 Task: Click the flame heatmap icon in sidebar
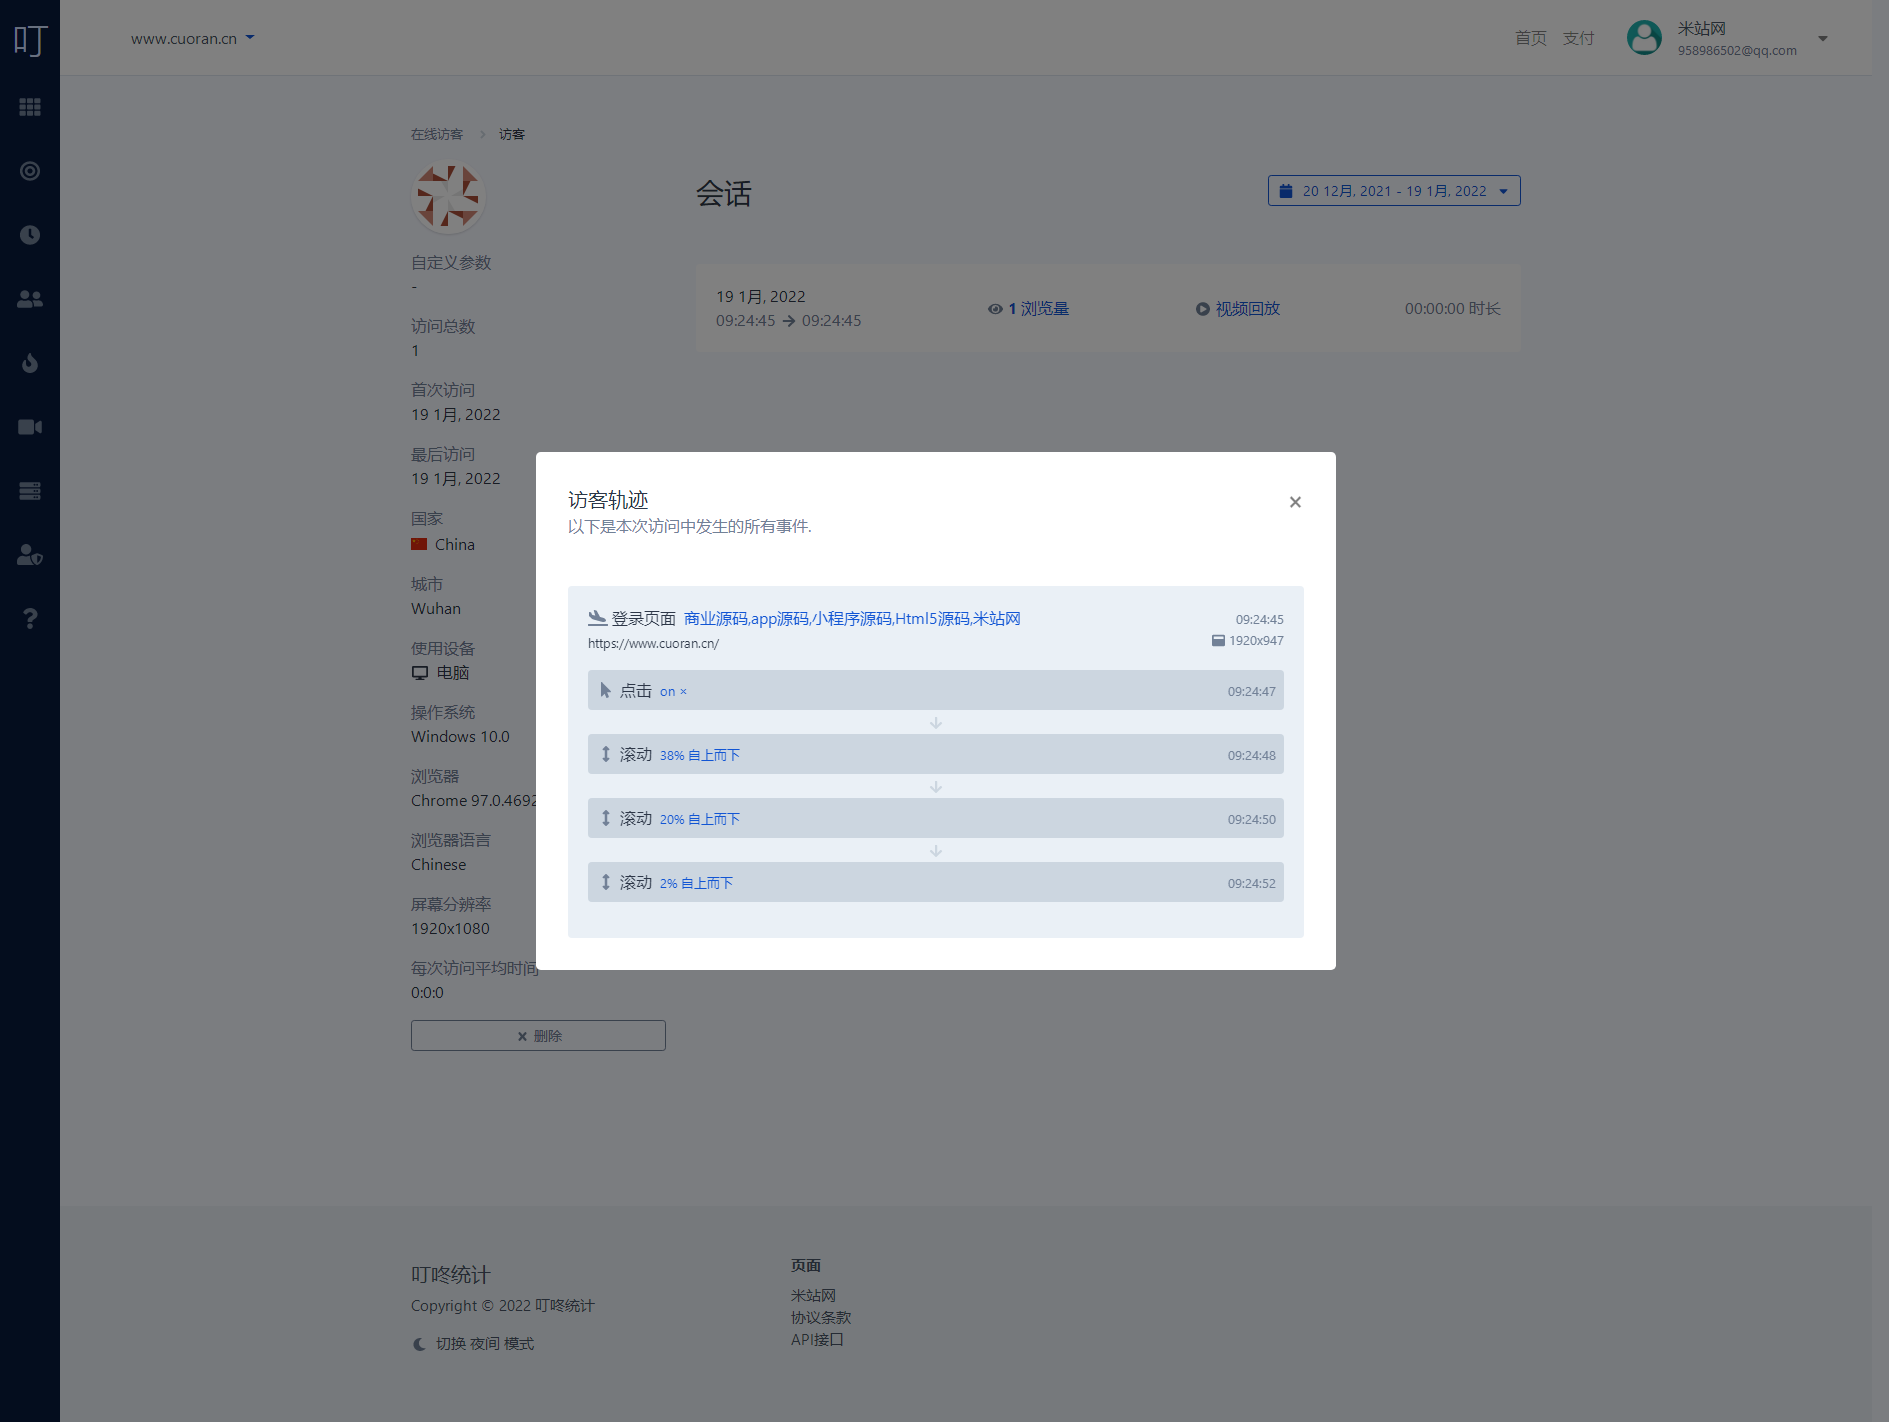pos(30,363)
